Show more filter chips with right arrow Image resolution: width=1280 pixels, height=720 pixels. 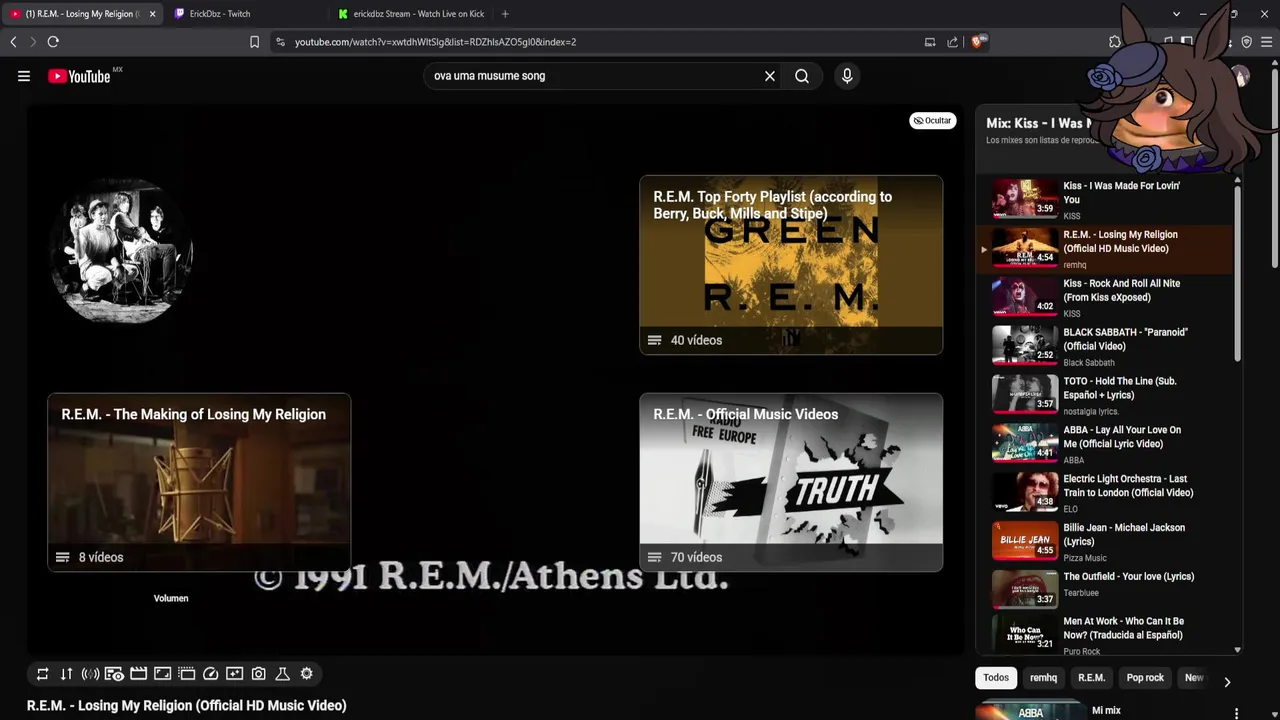[x=1227, y=682]
